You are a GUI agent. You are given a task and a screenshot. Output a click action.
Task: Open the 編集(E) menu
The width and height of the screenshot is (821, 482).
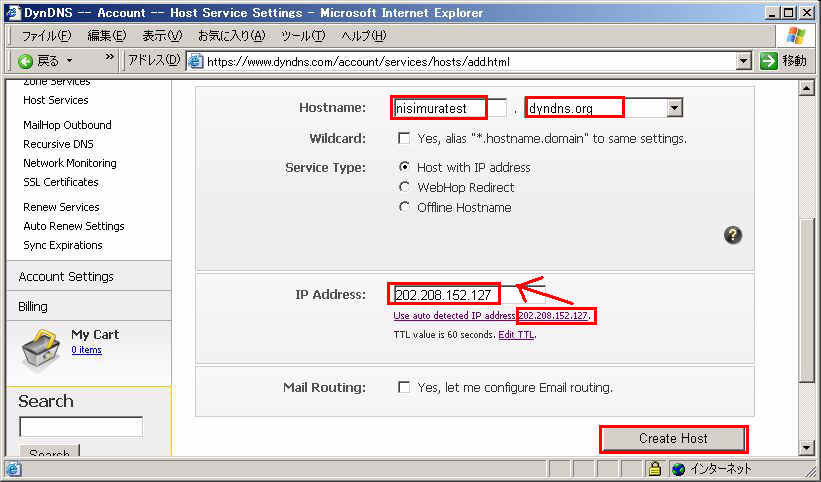(107, 36)
